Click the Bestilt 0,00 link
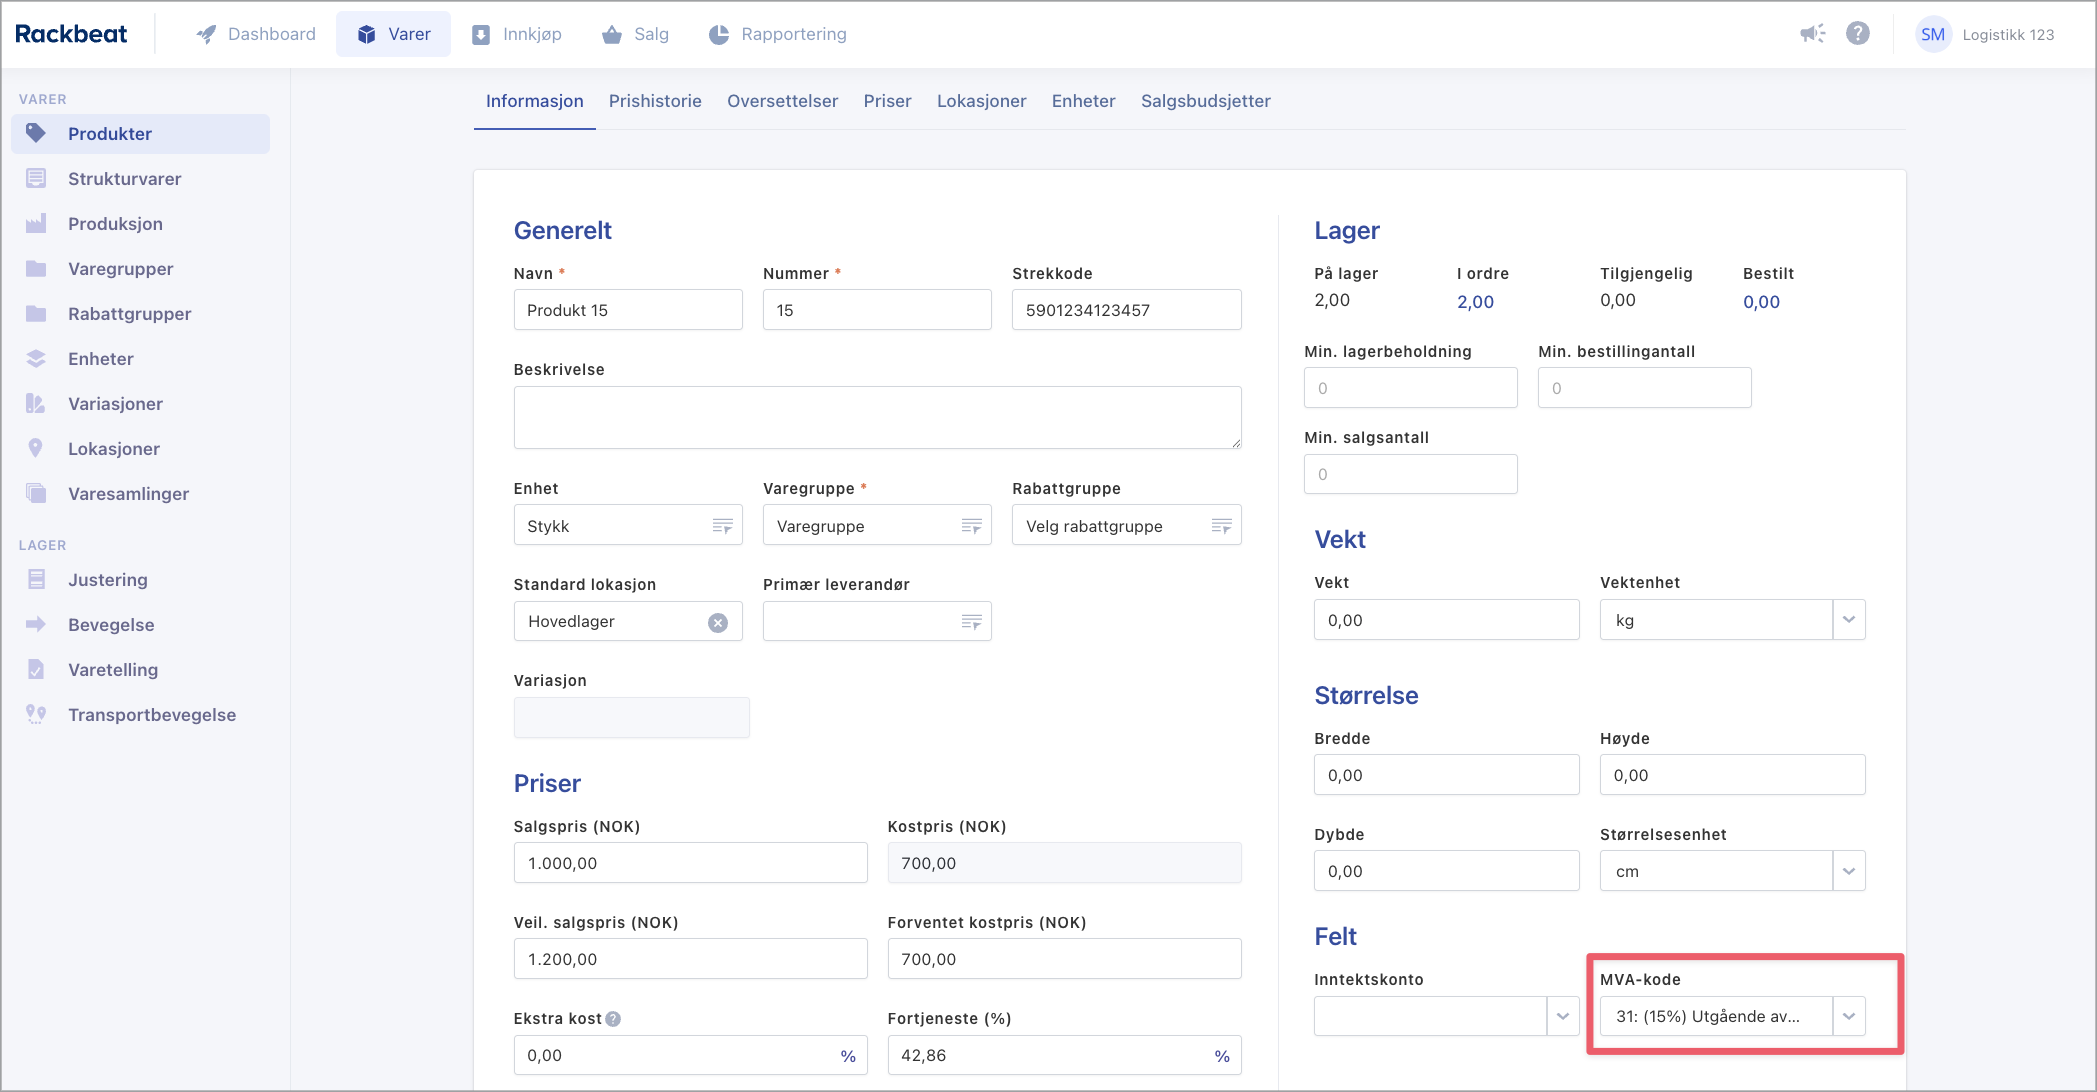2097x1092 pixels. coord(1761,302)
